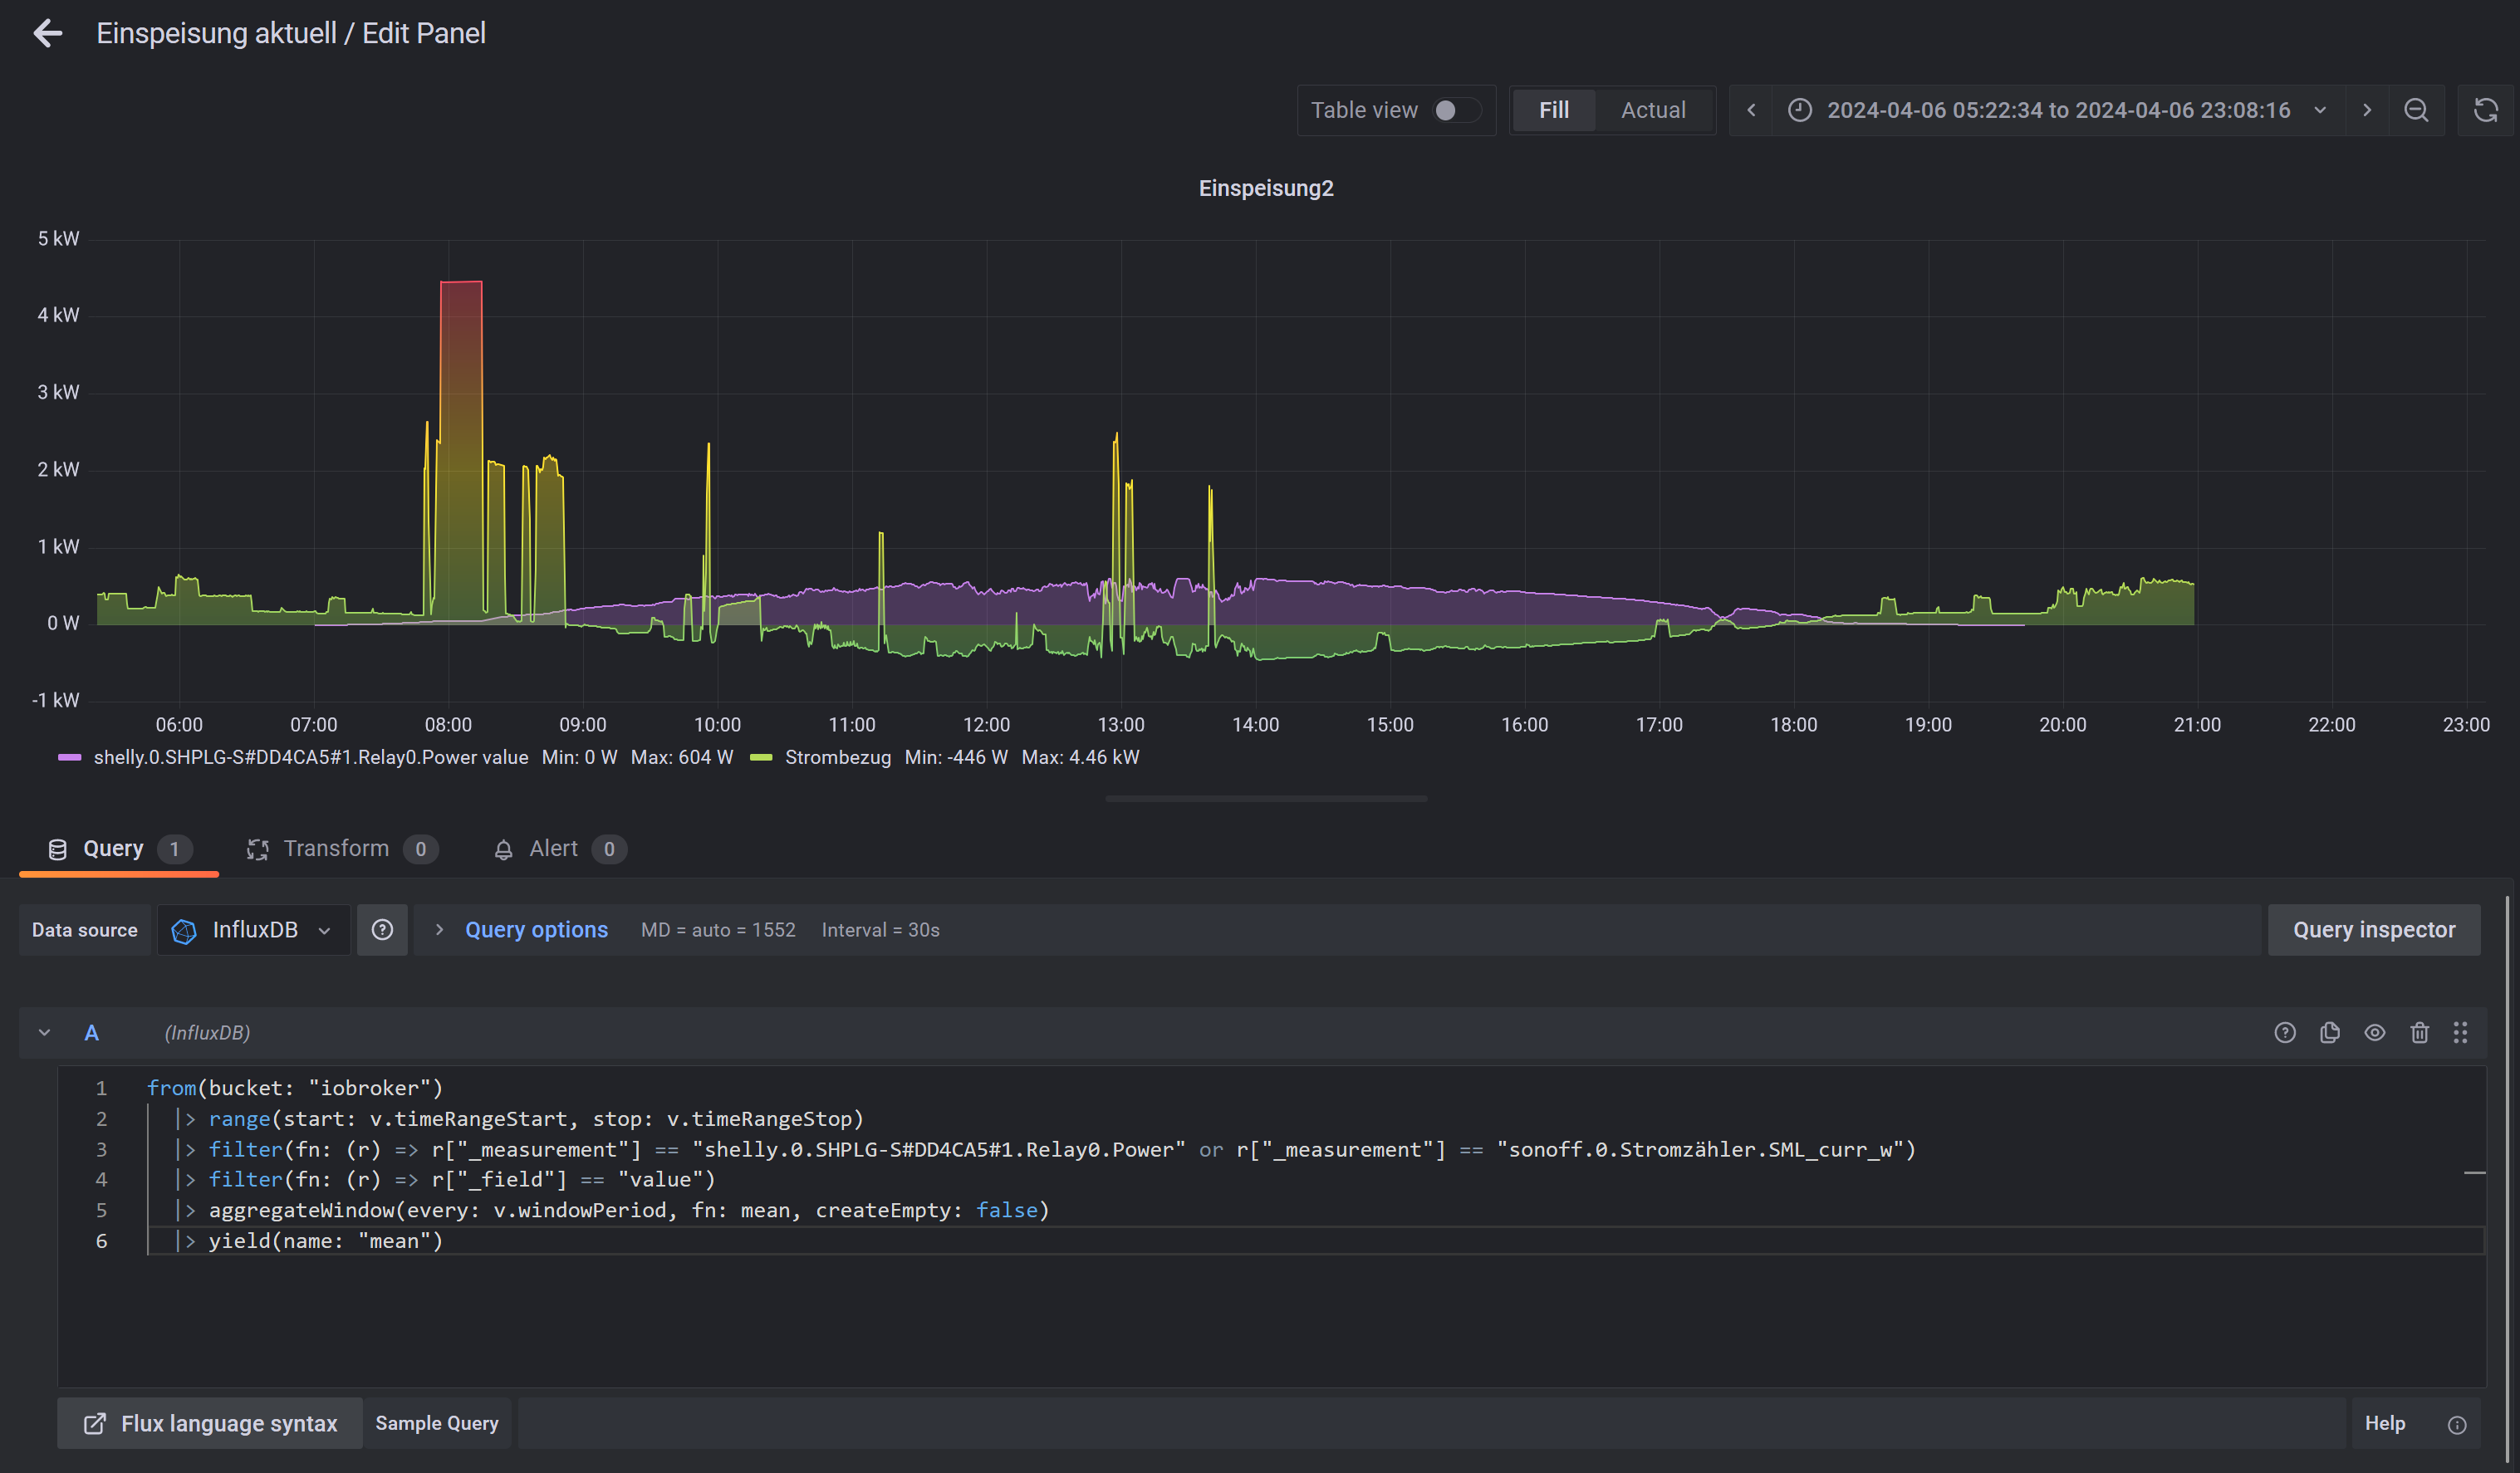The width and height of the screenshot is (2520, 1473).
Task: Click the zoom out time range icon
Action: click(x=2416, y=110)
